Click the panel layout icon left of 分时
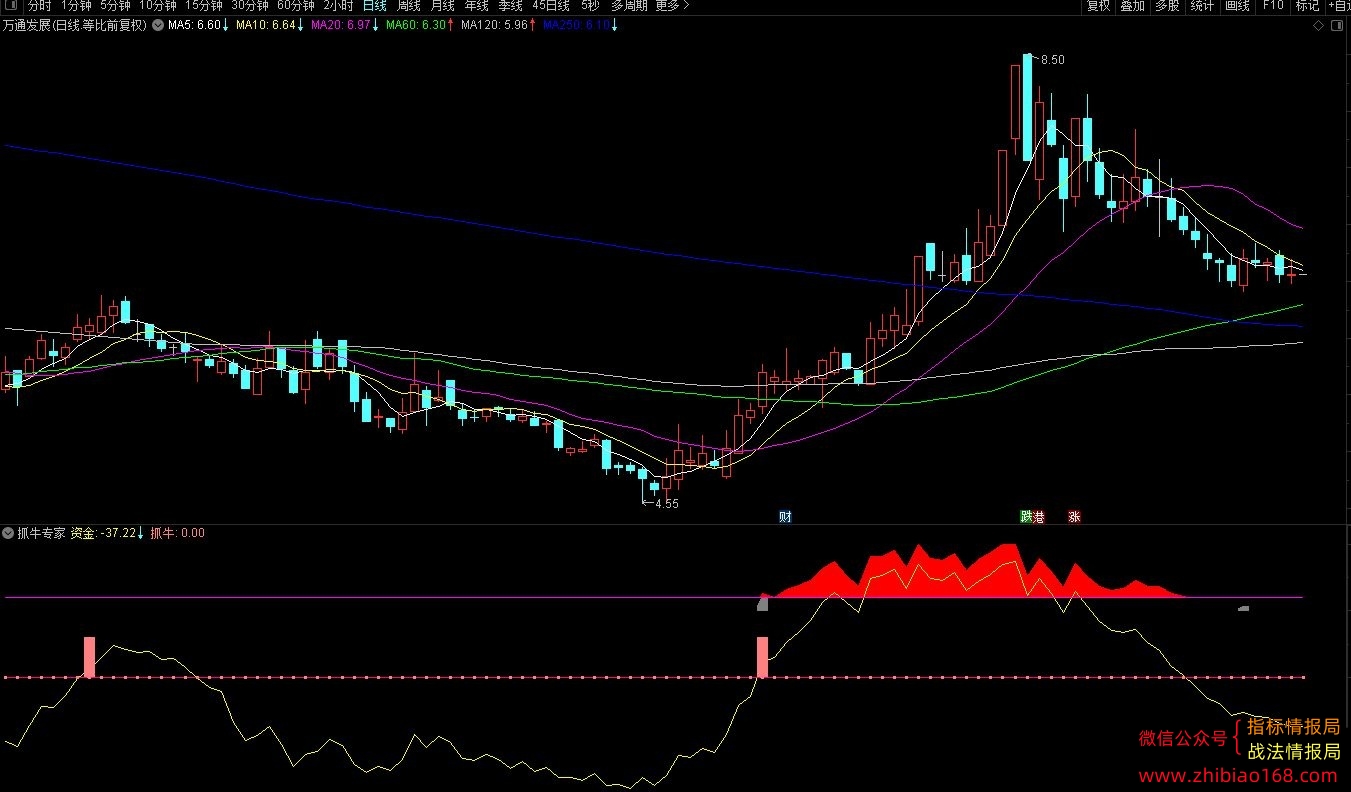The image size is (1351, 792). pyautogui.click(x=13, y=6)
